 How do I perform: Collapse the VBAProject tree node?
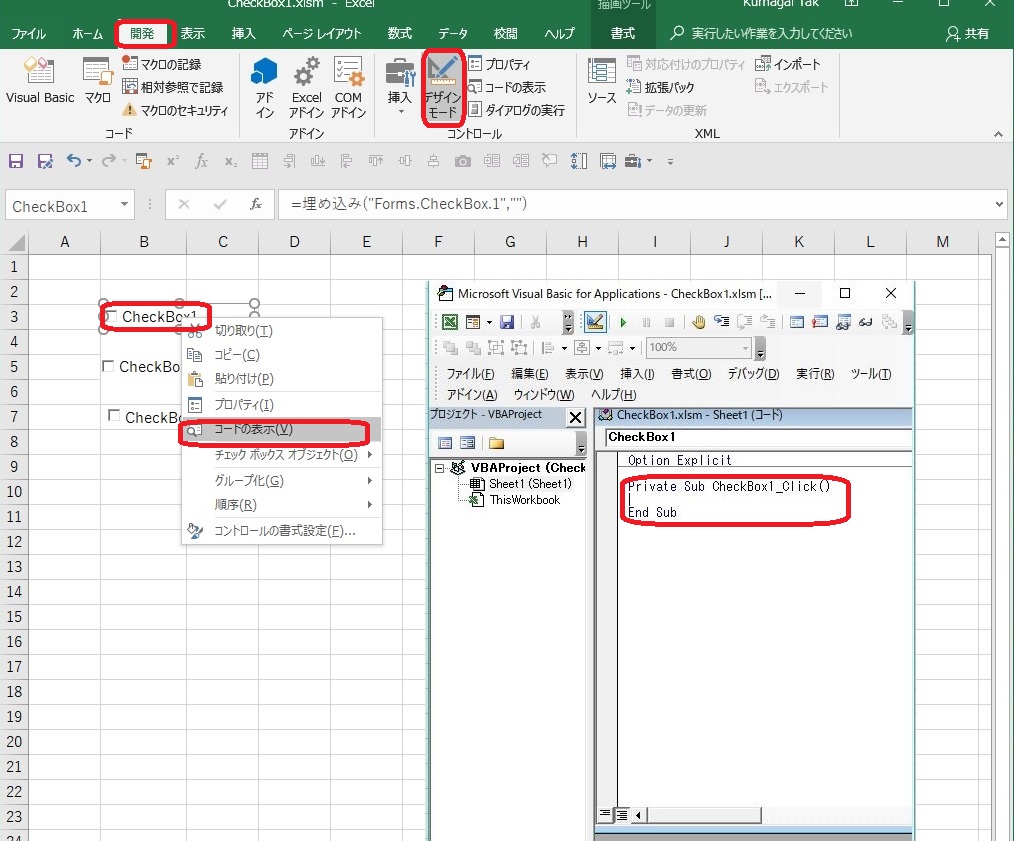click(x=440, y=468)
